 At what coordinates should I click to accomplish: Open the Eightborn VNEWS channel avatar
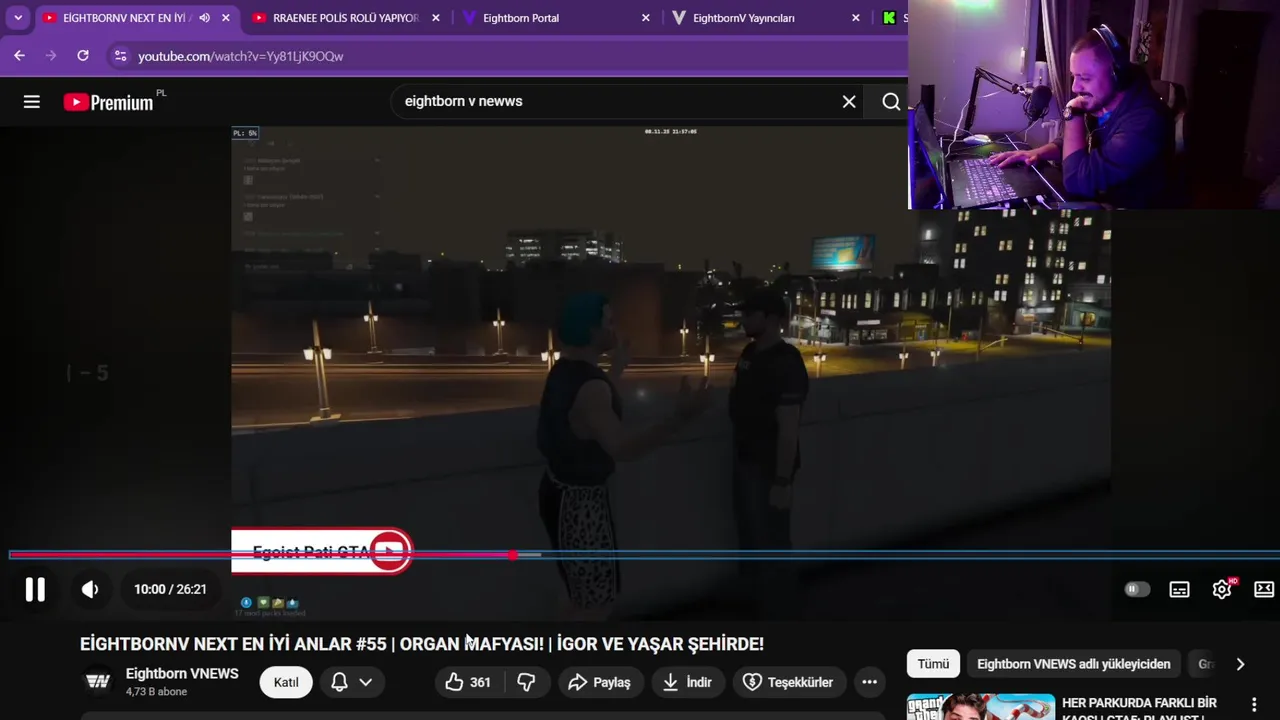pyautogui.click(x=97, y=681)
